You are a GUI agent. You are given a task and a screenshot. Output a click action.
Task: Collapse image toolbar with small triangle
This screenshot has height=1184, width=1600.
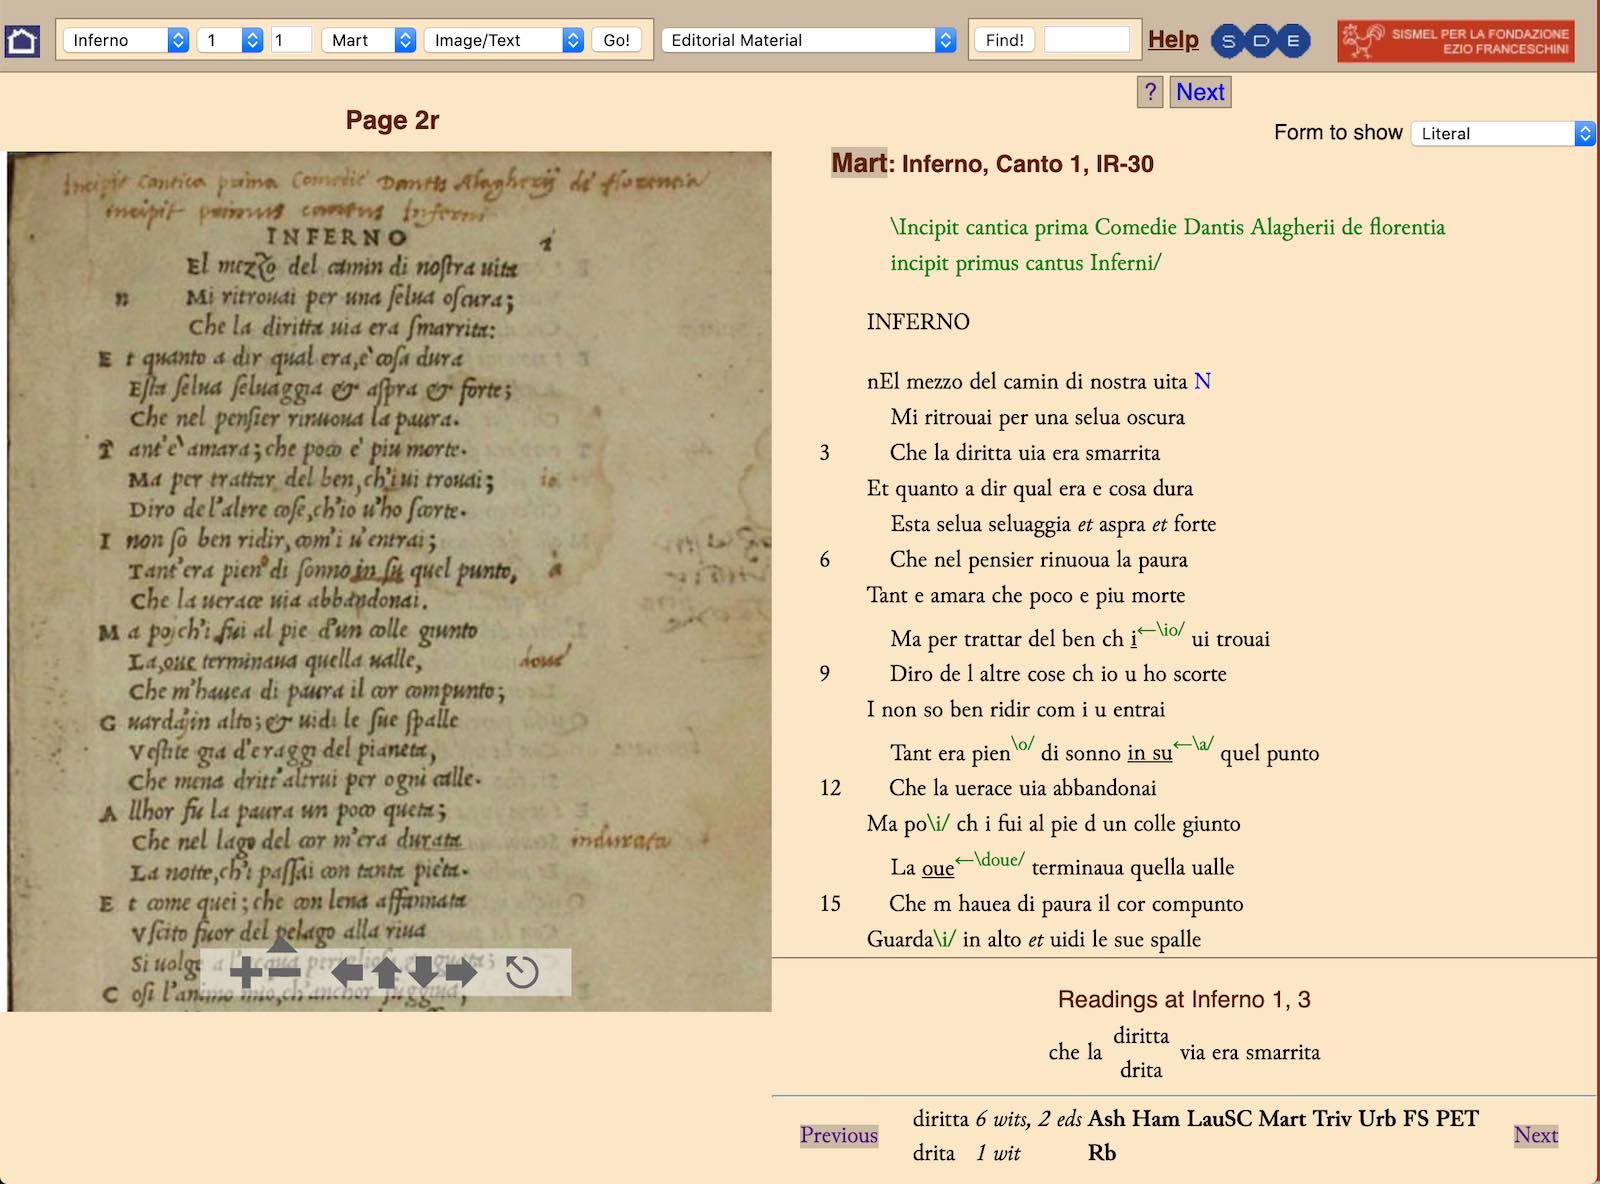pyautogui.click(x=283, y=943)
